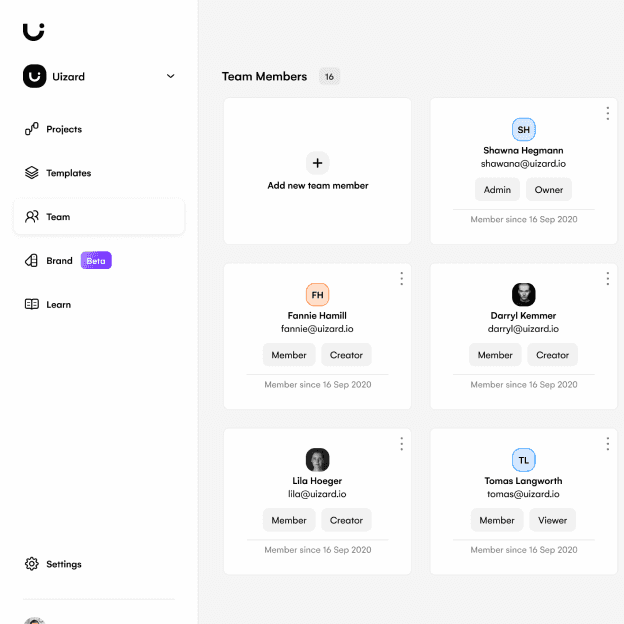The image size is (624, 624).
Task: Click the team member count badge 16
Action: tap(330, 76)
